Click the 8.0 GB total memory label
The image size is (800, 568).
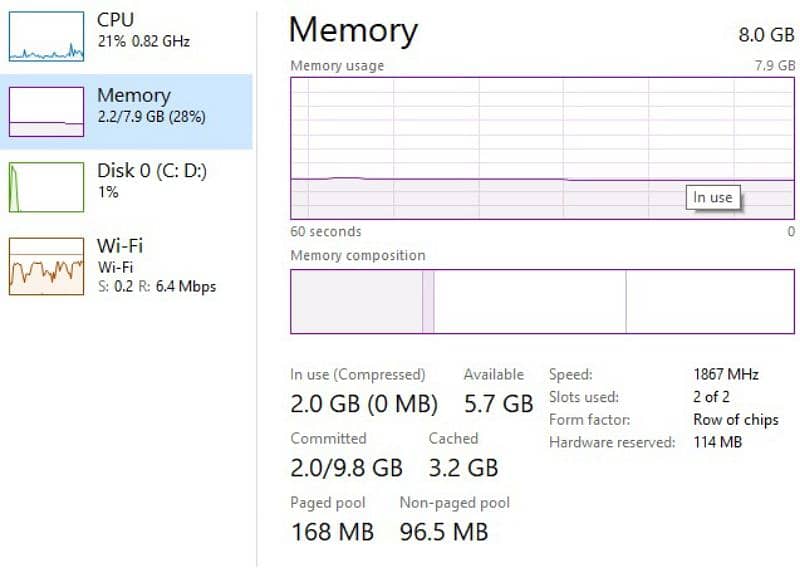point(766,34)
